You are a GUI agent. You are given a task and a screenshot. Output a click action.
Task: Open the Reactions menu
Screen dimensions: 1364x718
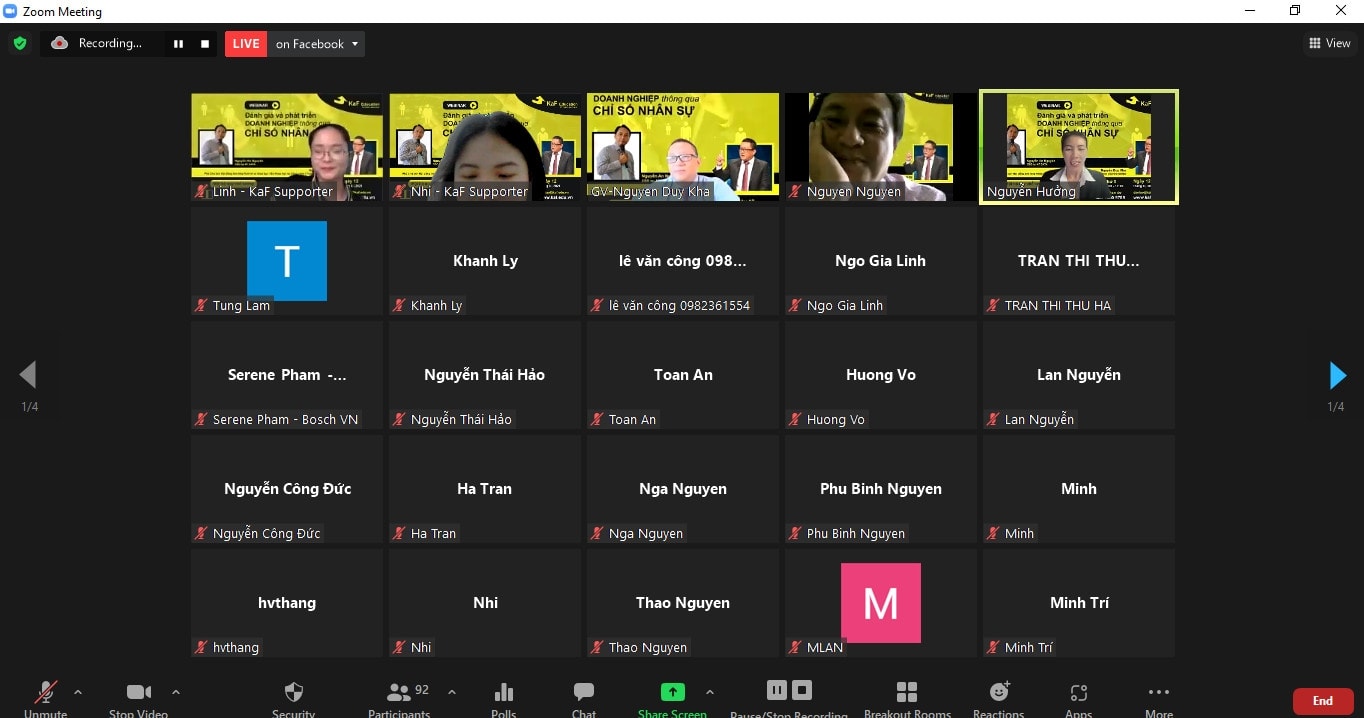[x=999, y=698]
